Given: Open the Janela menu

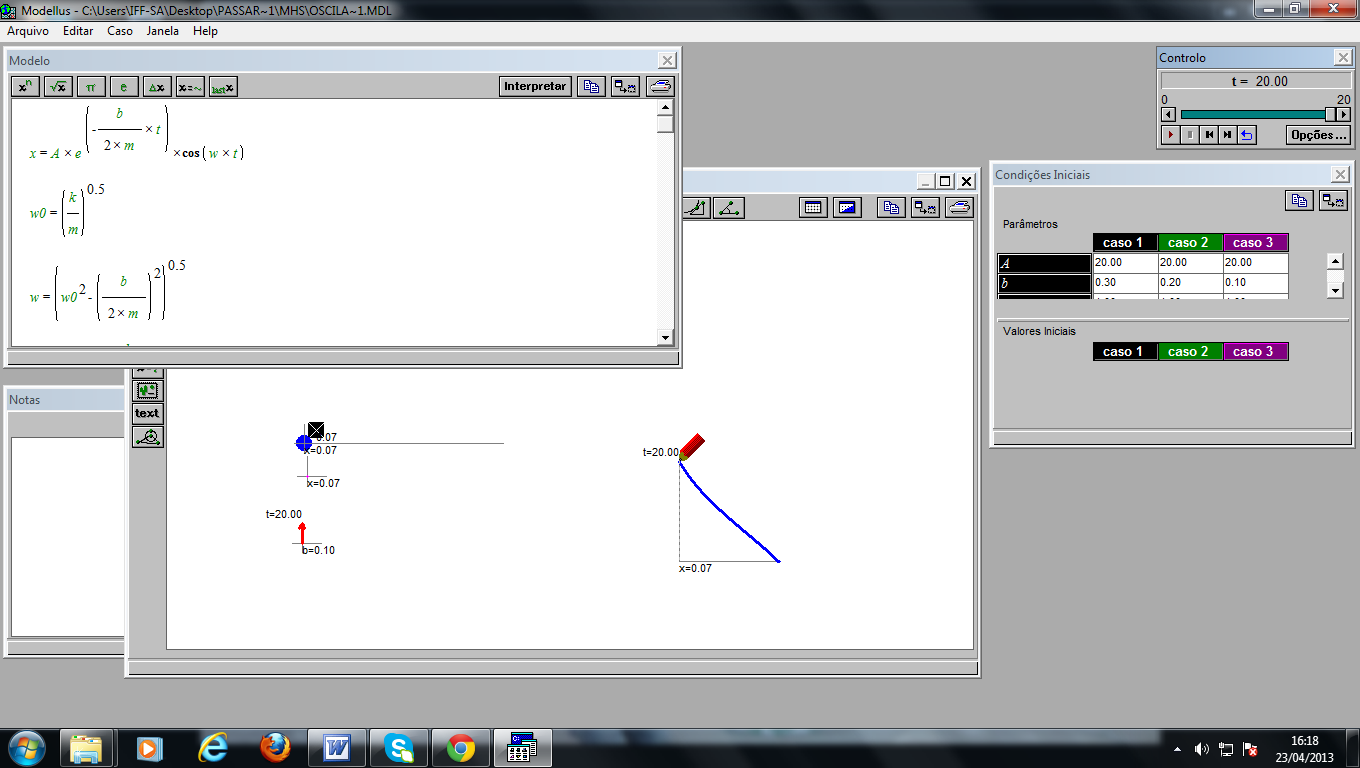Looking at the screenshot, I should coord(163,31).
